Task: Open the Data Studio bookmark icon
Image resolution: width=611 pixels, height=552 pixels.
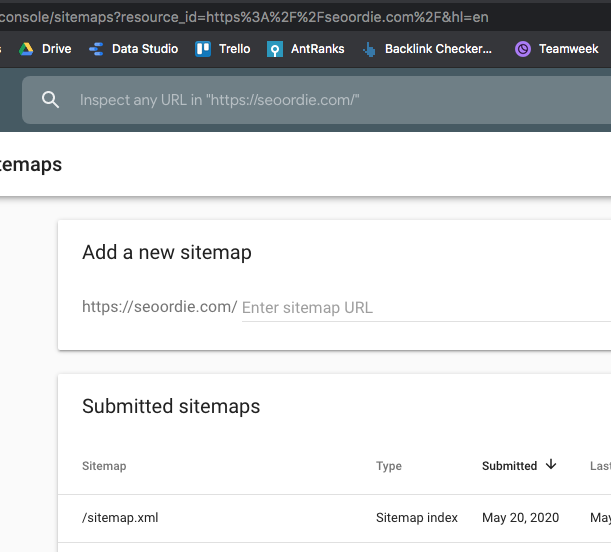Action: point(96,49)
